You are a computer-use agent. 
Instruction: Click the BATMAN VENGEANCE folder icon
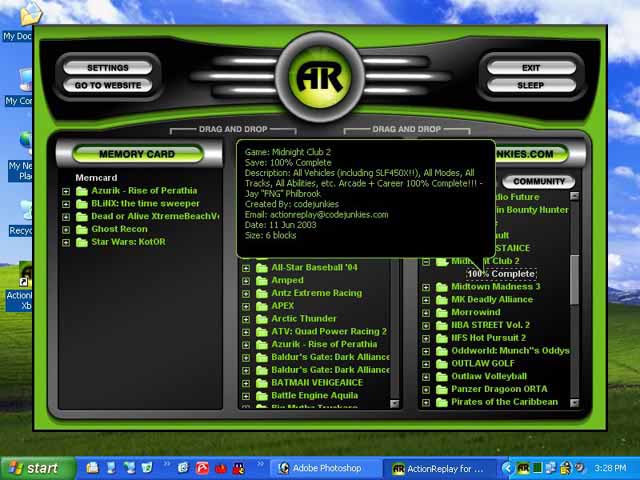tap(262, 383)
